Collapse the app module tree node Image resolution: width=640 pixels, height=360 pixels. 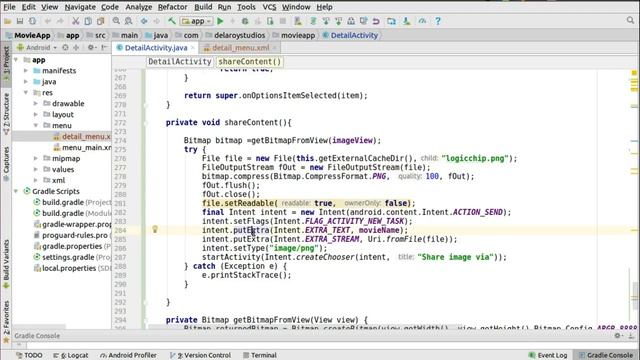click(16, 60)
